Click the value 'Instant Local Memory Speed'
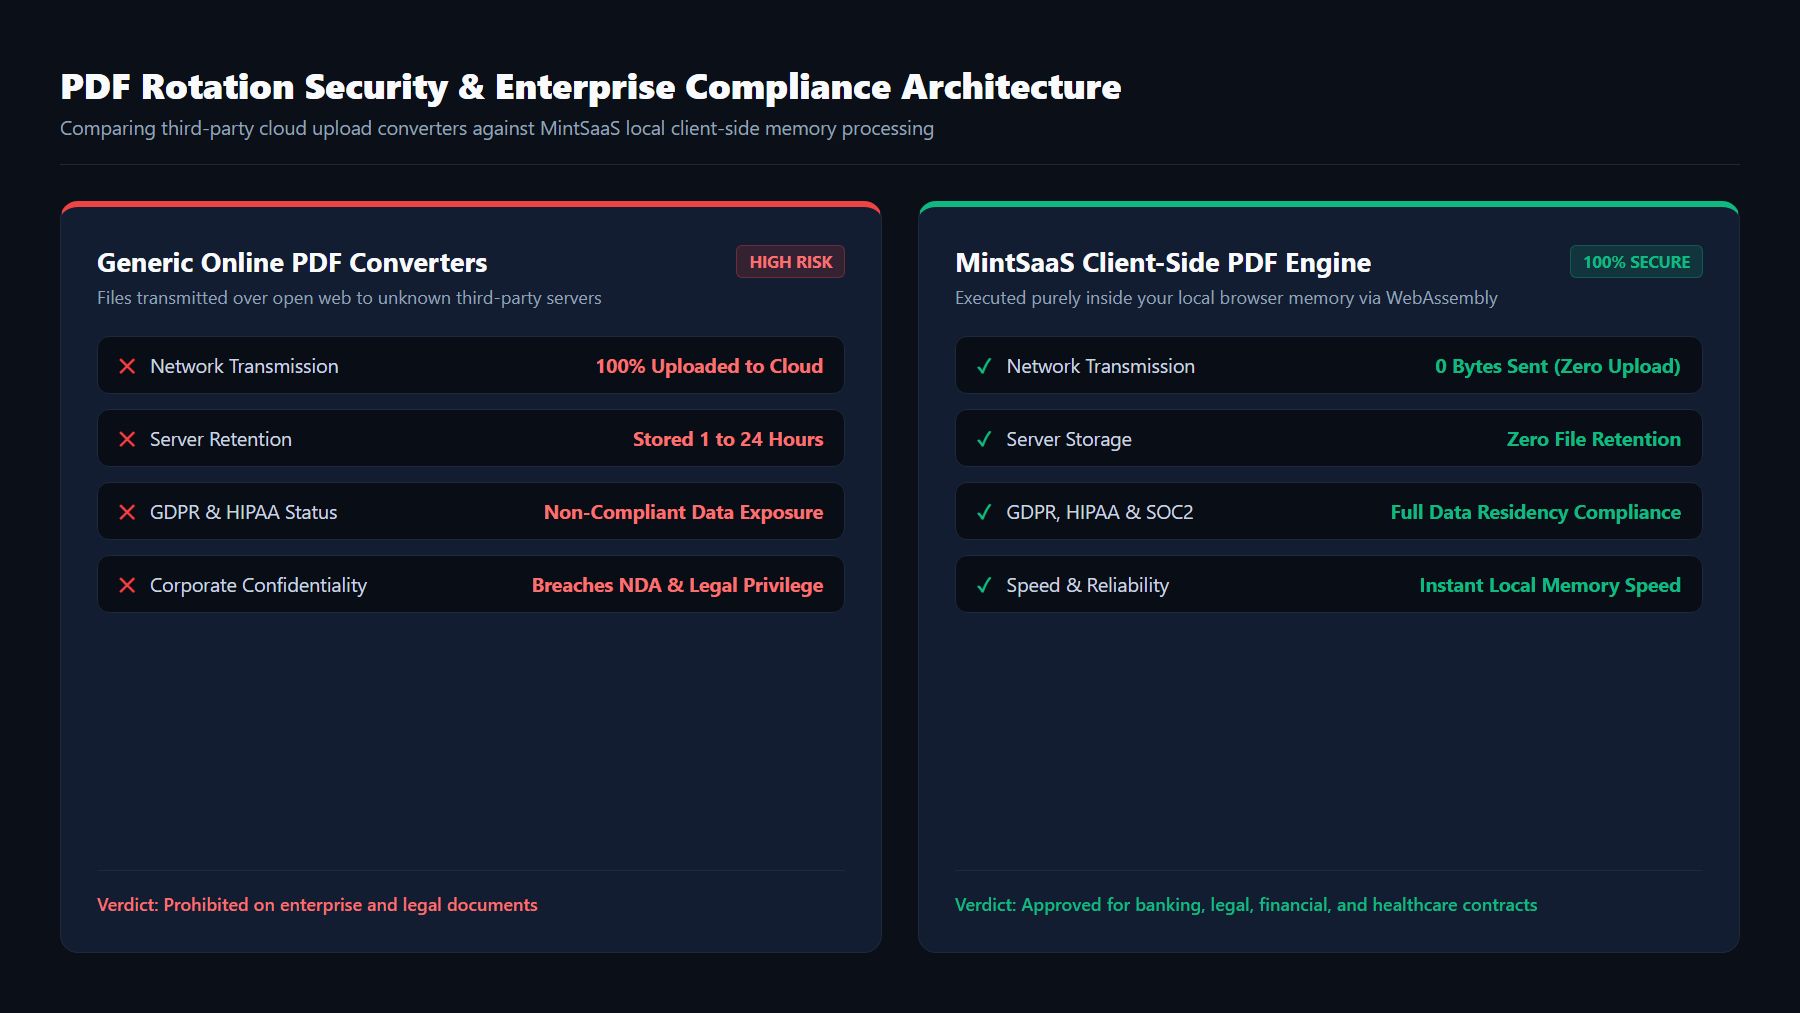The width and height of the screenshot is (1800, 1013). point(1550,585)
